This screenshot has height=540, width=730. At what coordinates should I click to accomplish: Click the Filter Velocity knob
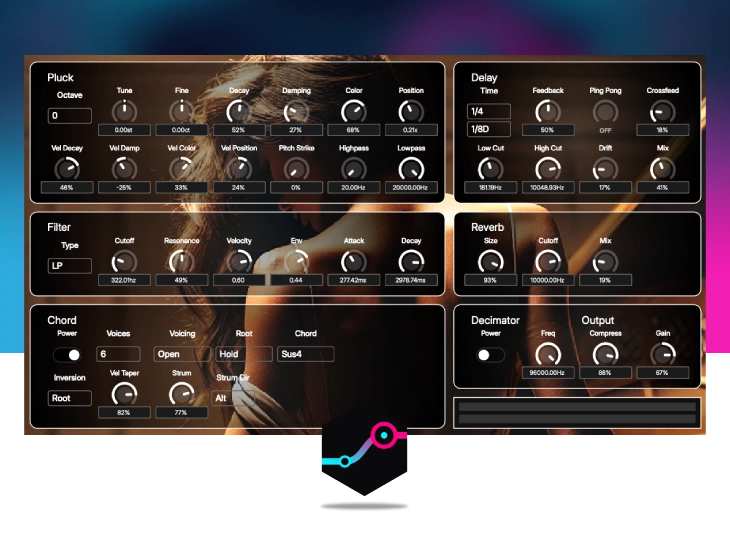pos(239,262)
